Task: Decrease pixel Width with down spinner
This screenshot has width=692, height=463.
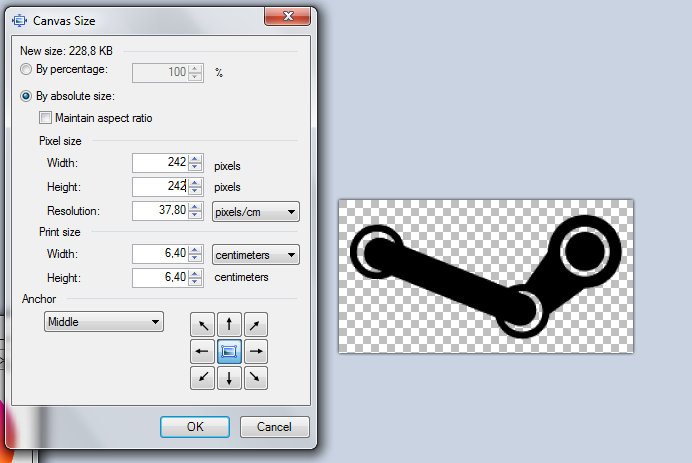Action: pos(195,167)
